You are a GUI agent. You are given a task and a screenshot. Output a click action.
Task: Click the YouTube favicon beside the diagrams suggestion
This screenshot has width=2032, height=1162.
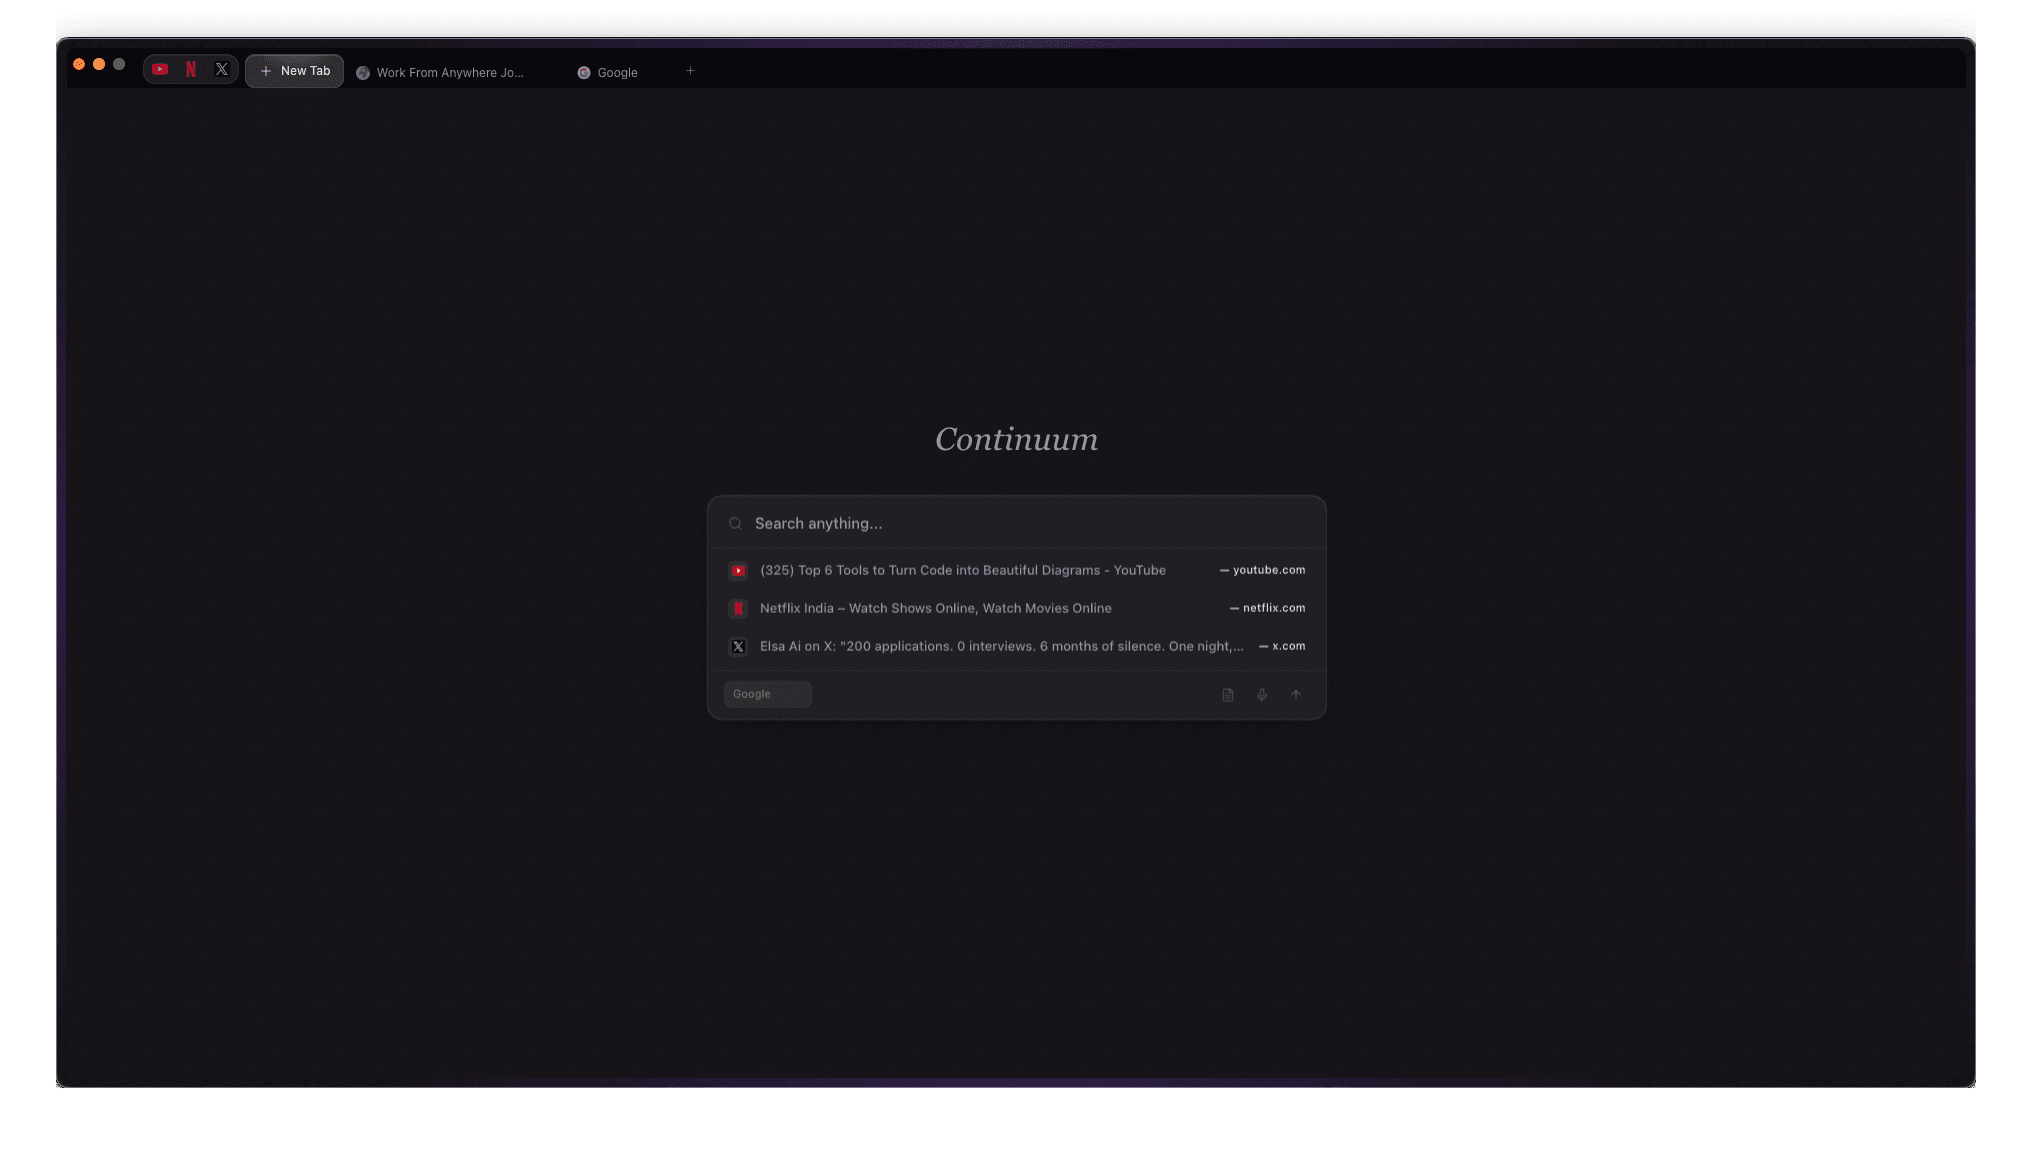tap(738, 570)
